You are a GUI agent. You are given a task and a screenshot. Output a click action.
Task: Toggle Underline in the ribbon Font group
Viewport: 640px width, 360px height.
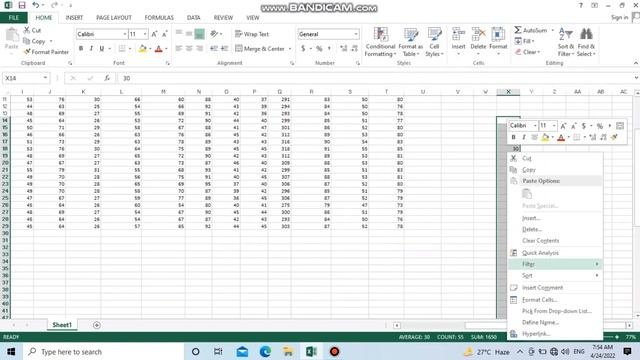[102, 49]
